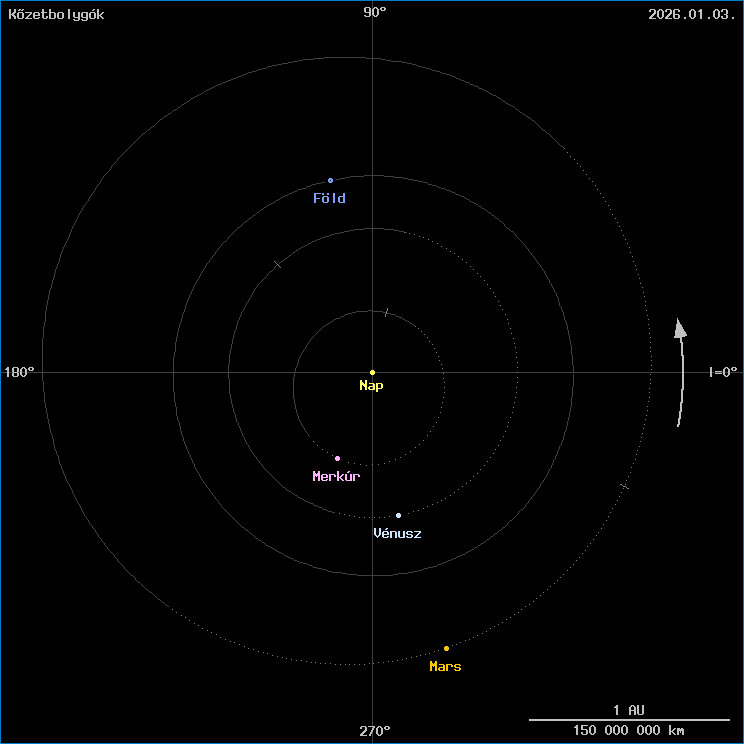Click the "150 000 000 km" scale text

(629, 731)
